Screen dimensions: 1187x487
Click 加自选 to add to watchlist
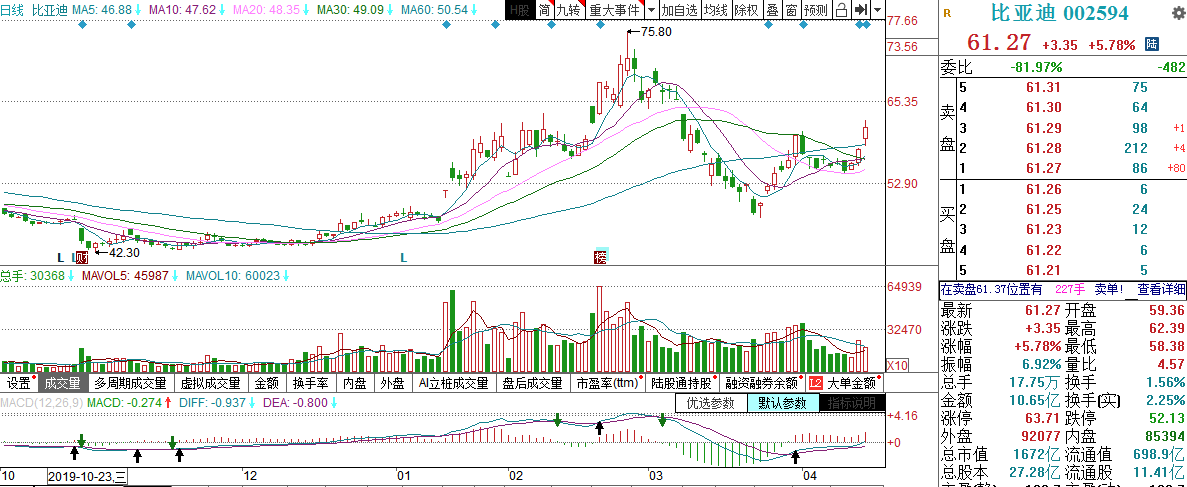coord(678,10)
